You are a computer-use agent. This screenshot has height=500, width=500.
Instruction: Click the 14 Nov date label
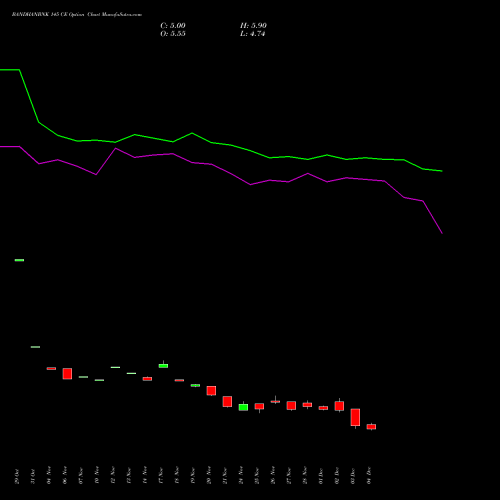(x=145, y=476)
